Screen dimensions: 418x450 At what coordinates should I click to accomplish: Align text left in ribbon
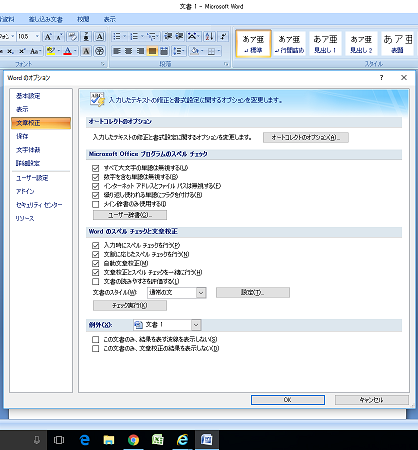[117, 51]
